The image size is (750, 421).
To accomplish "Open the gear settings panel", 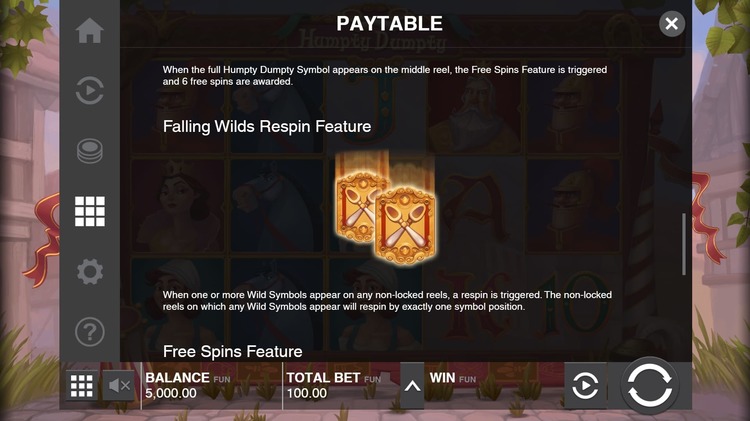I will (x=89, y=272).
